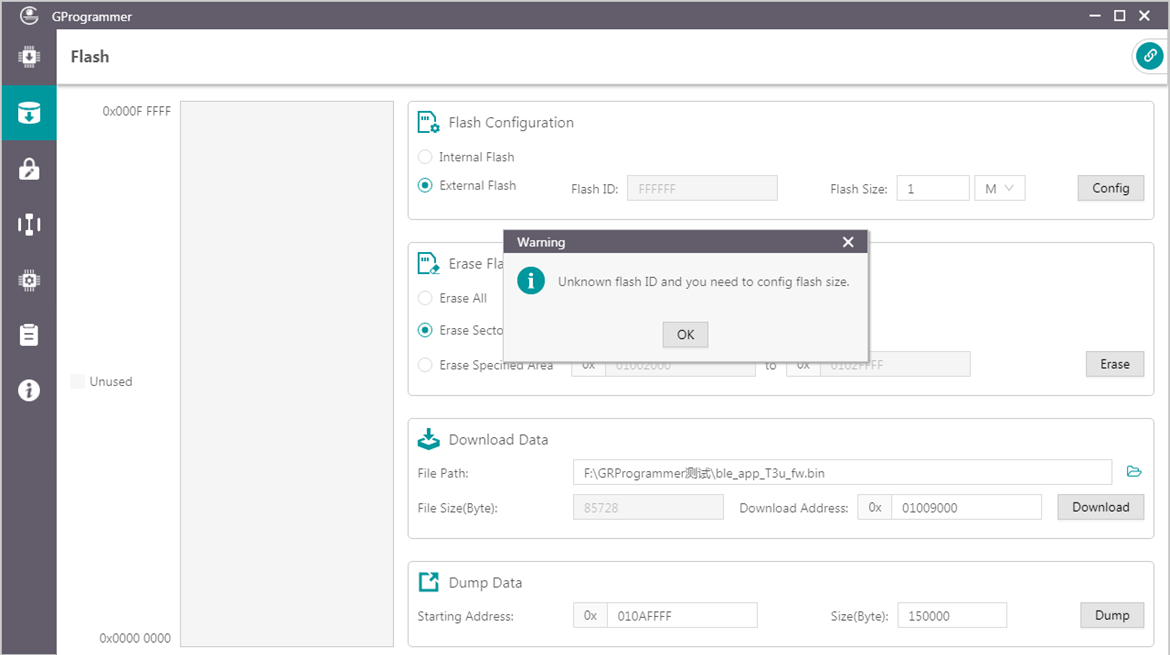Open the device log clipboard sidebar icon

(29, 335)
